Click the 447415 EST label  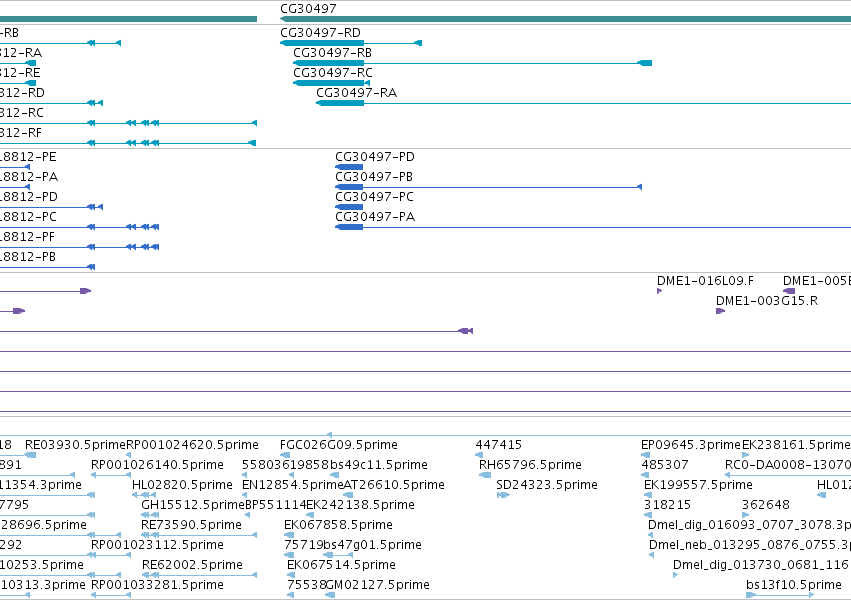[499, 445]
